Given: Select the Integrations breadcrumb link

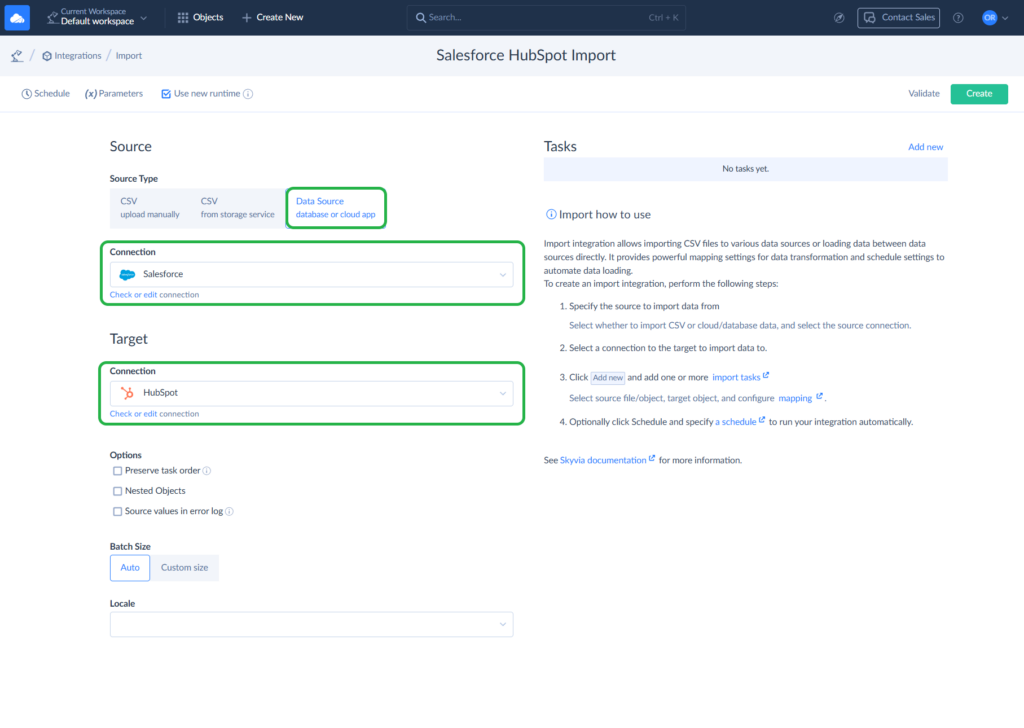Looking at the screenshot, I should (x=71, y=55).
